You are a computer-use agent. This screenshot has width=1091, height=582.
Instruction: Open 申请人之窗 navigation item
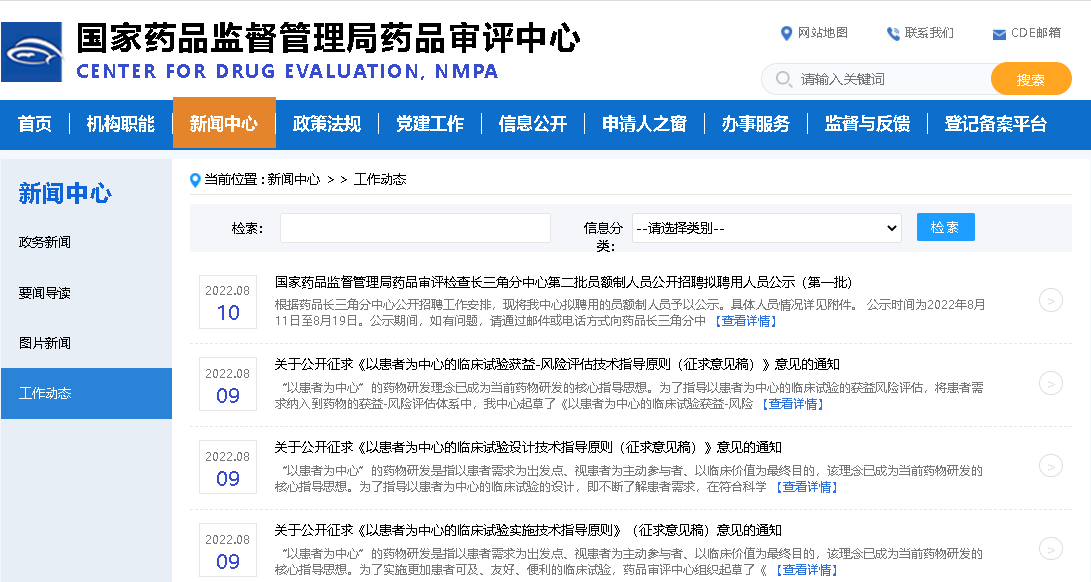click(x=644, y=124)
